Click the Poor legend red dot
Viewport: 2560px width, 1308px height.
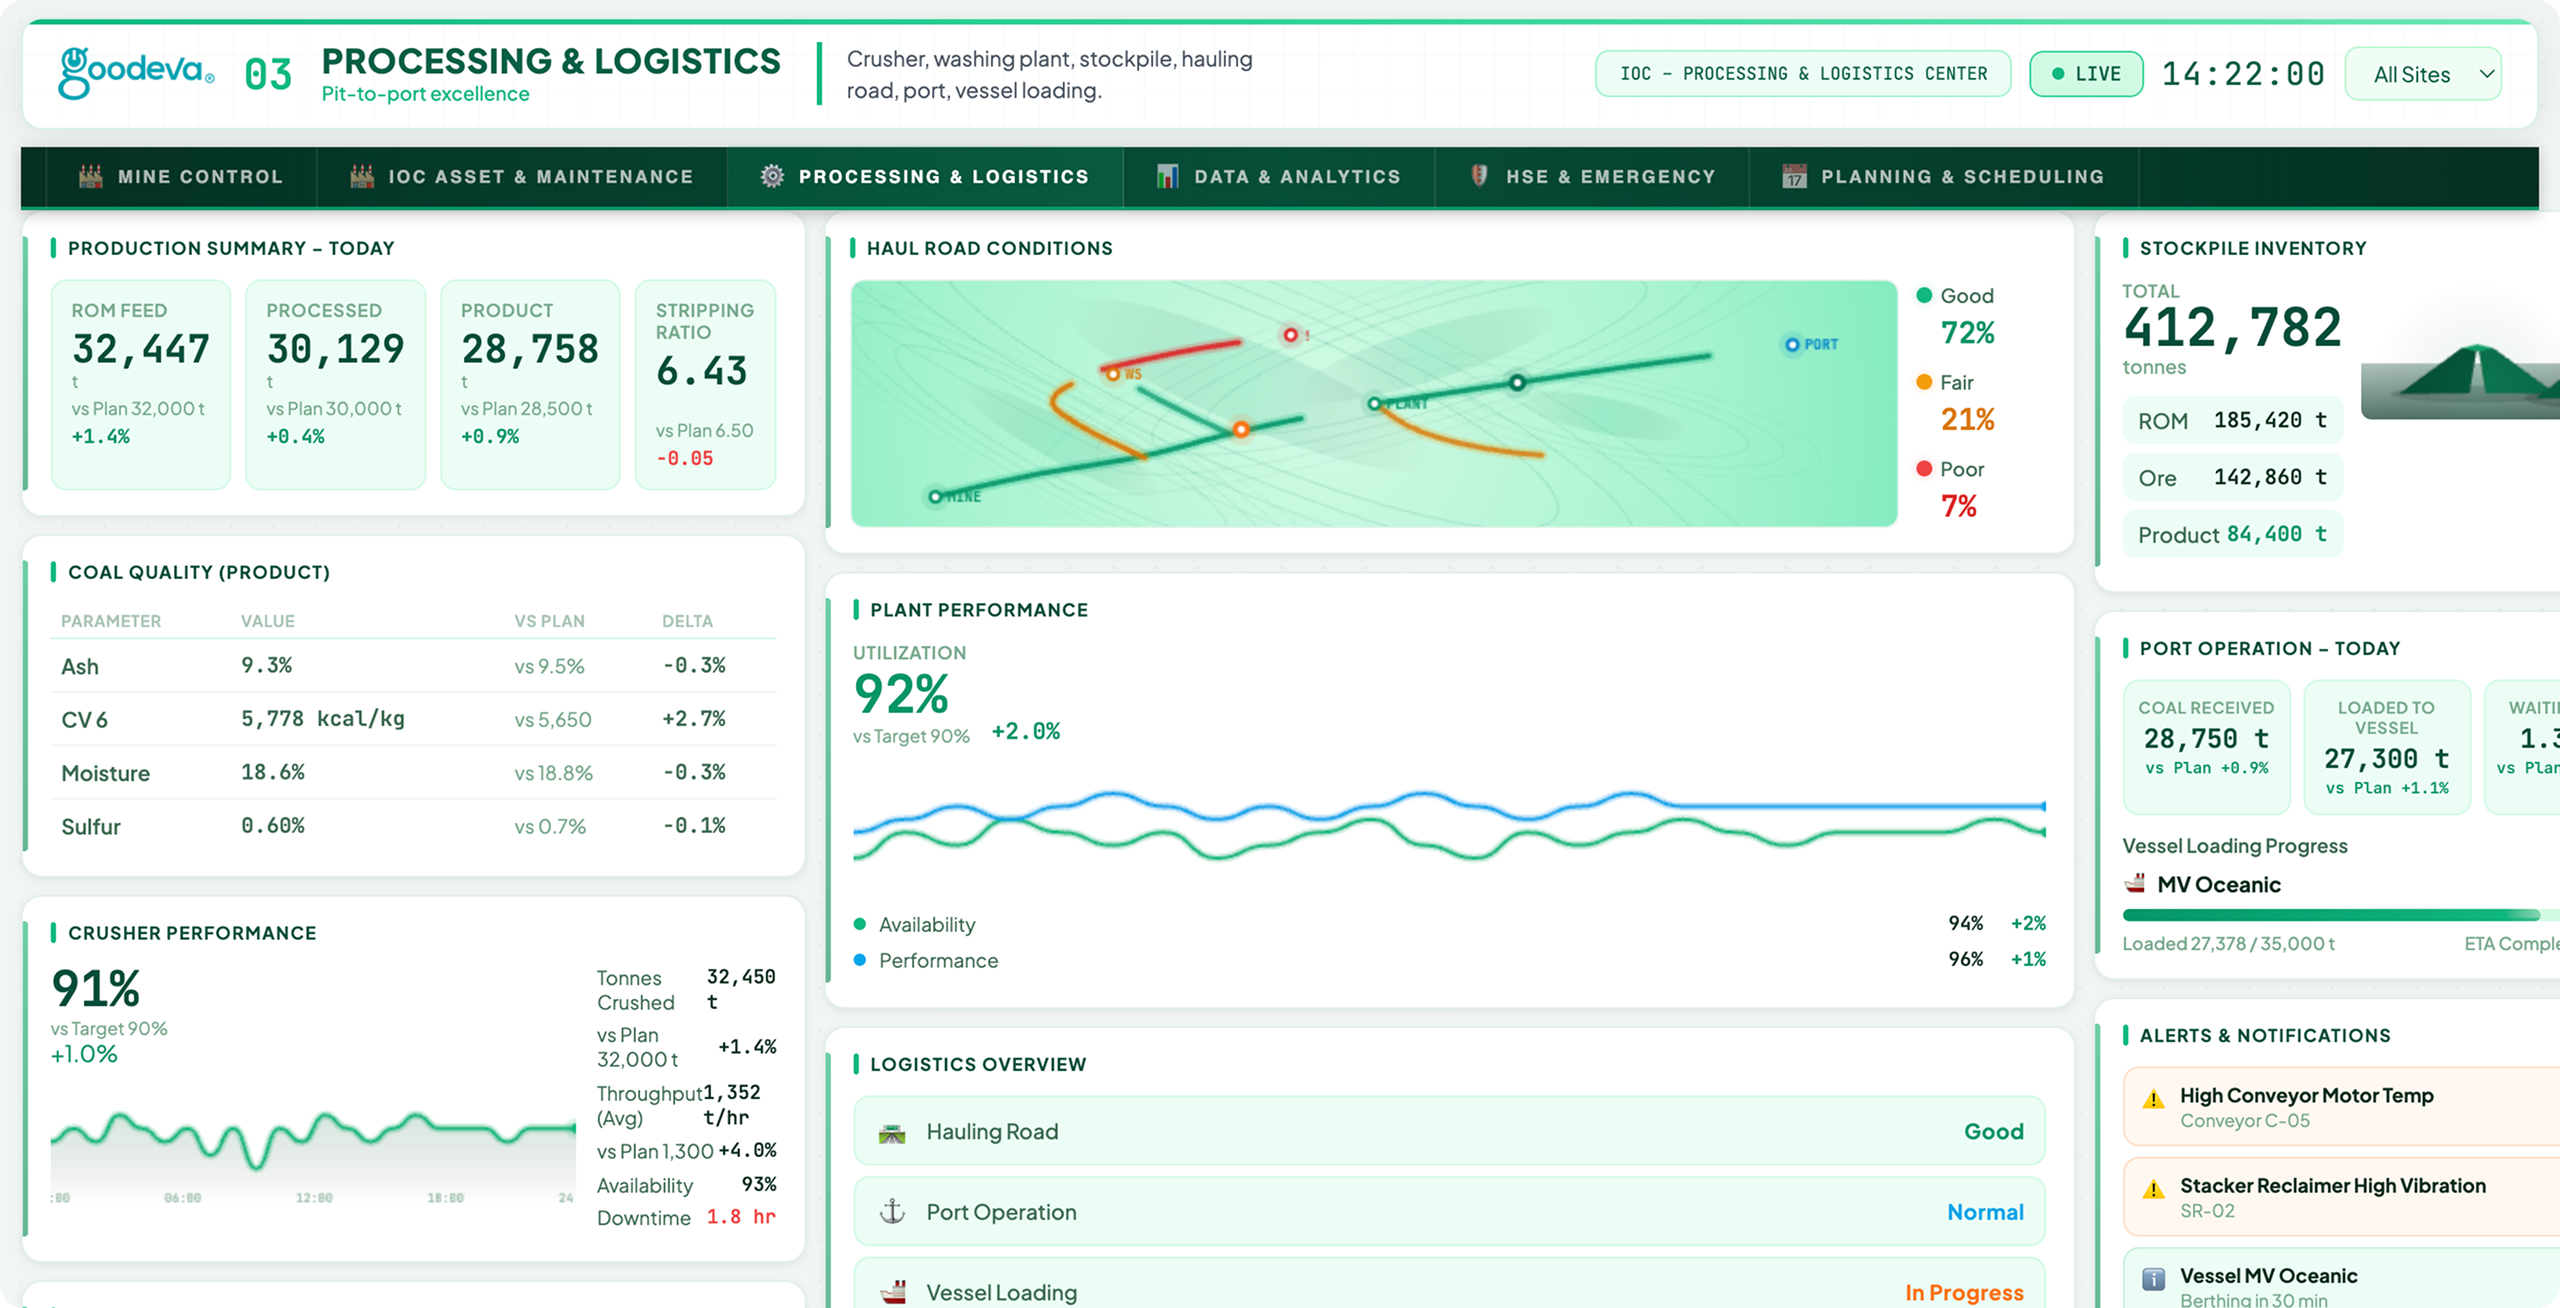(x=1924, y=468)
